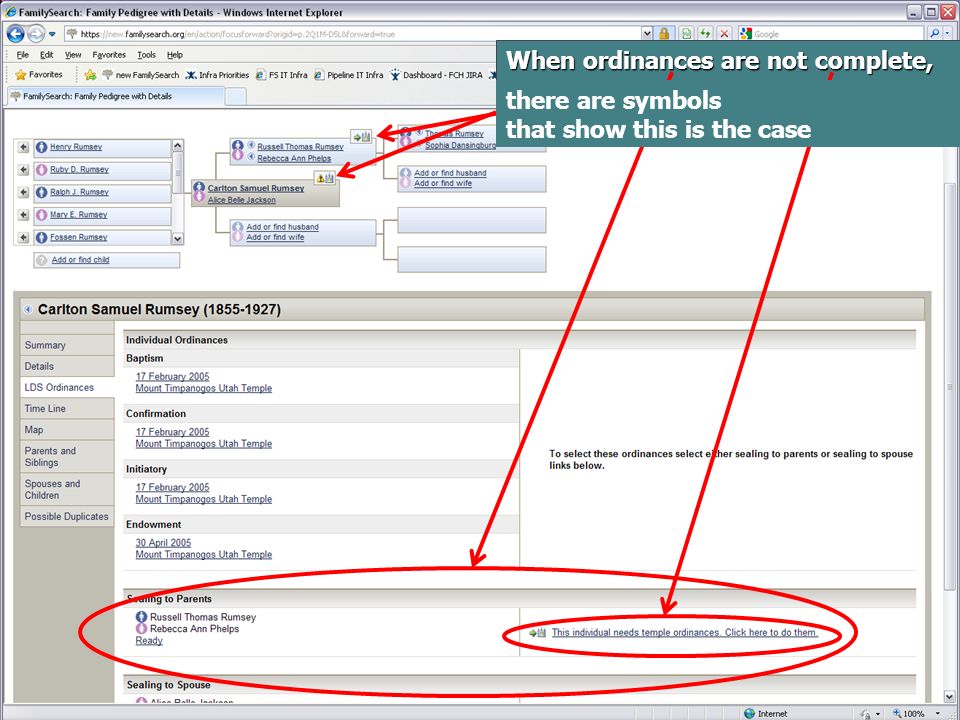Click the browser Forward arrow button
Viewport: 960px width, 720px height.
[36, 34]
